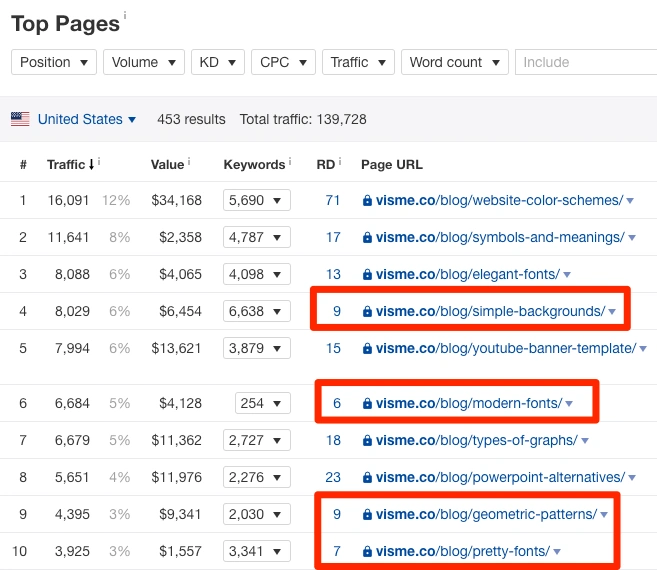
Task: Click the arrow after modern-fonts URL
Action: 569,404
